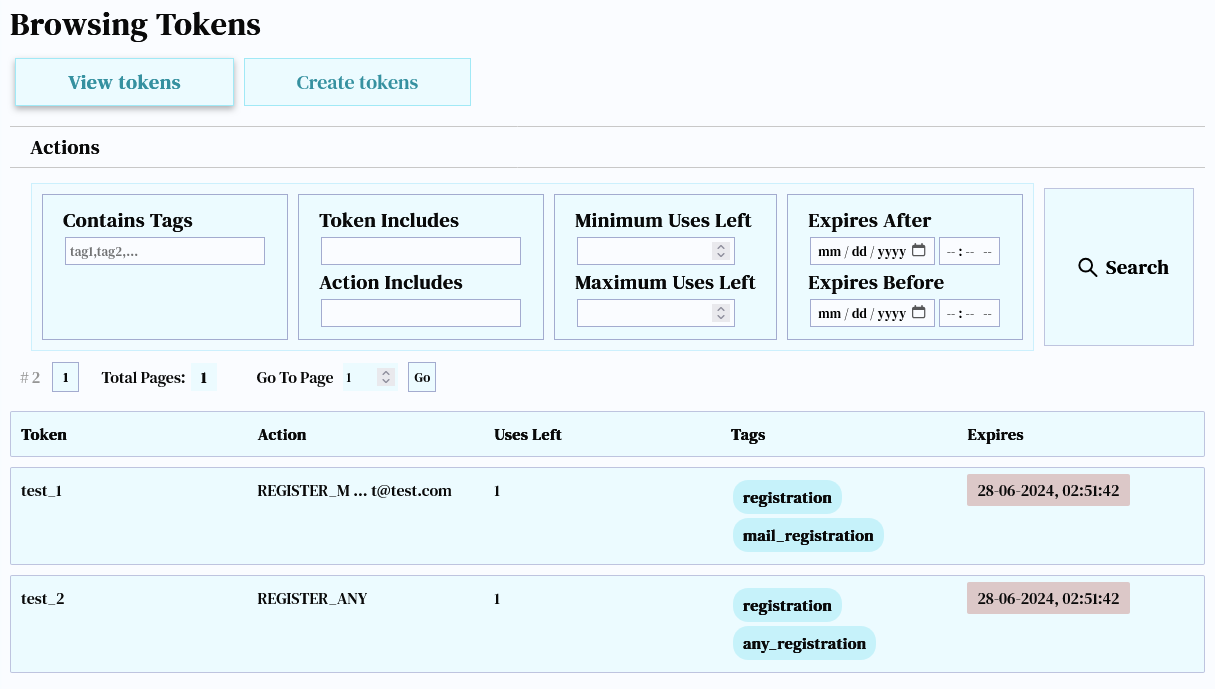Switch to the Create tokens tab
Viewport: 1215px width, 689px height.
(357, 82)
